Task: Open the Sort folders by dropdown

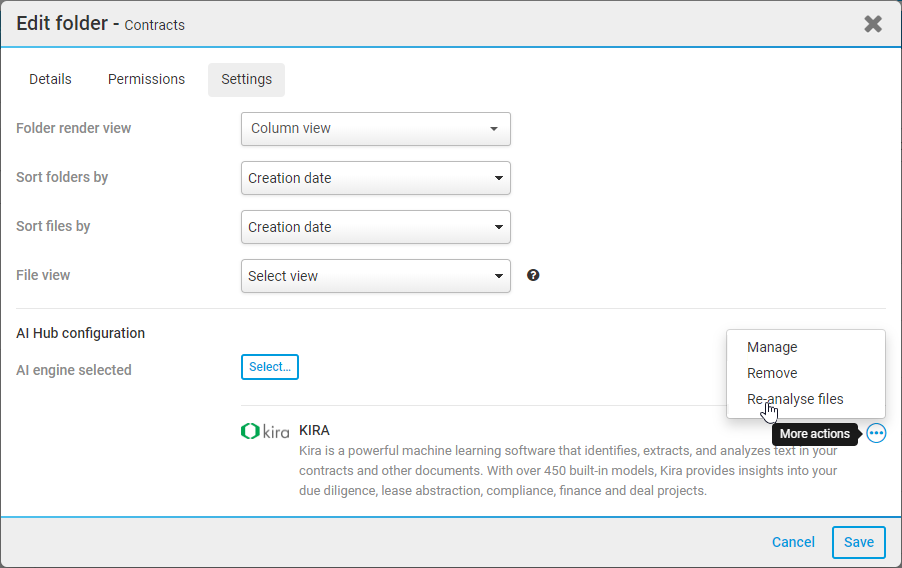Action: (x=375, y=178)
